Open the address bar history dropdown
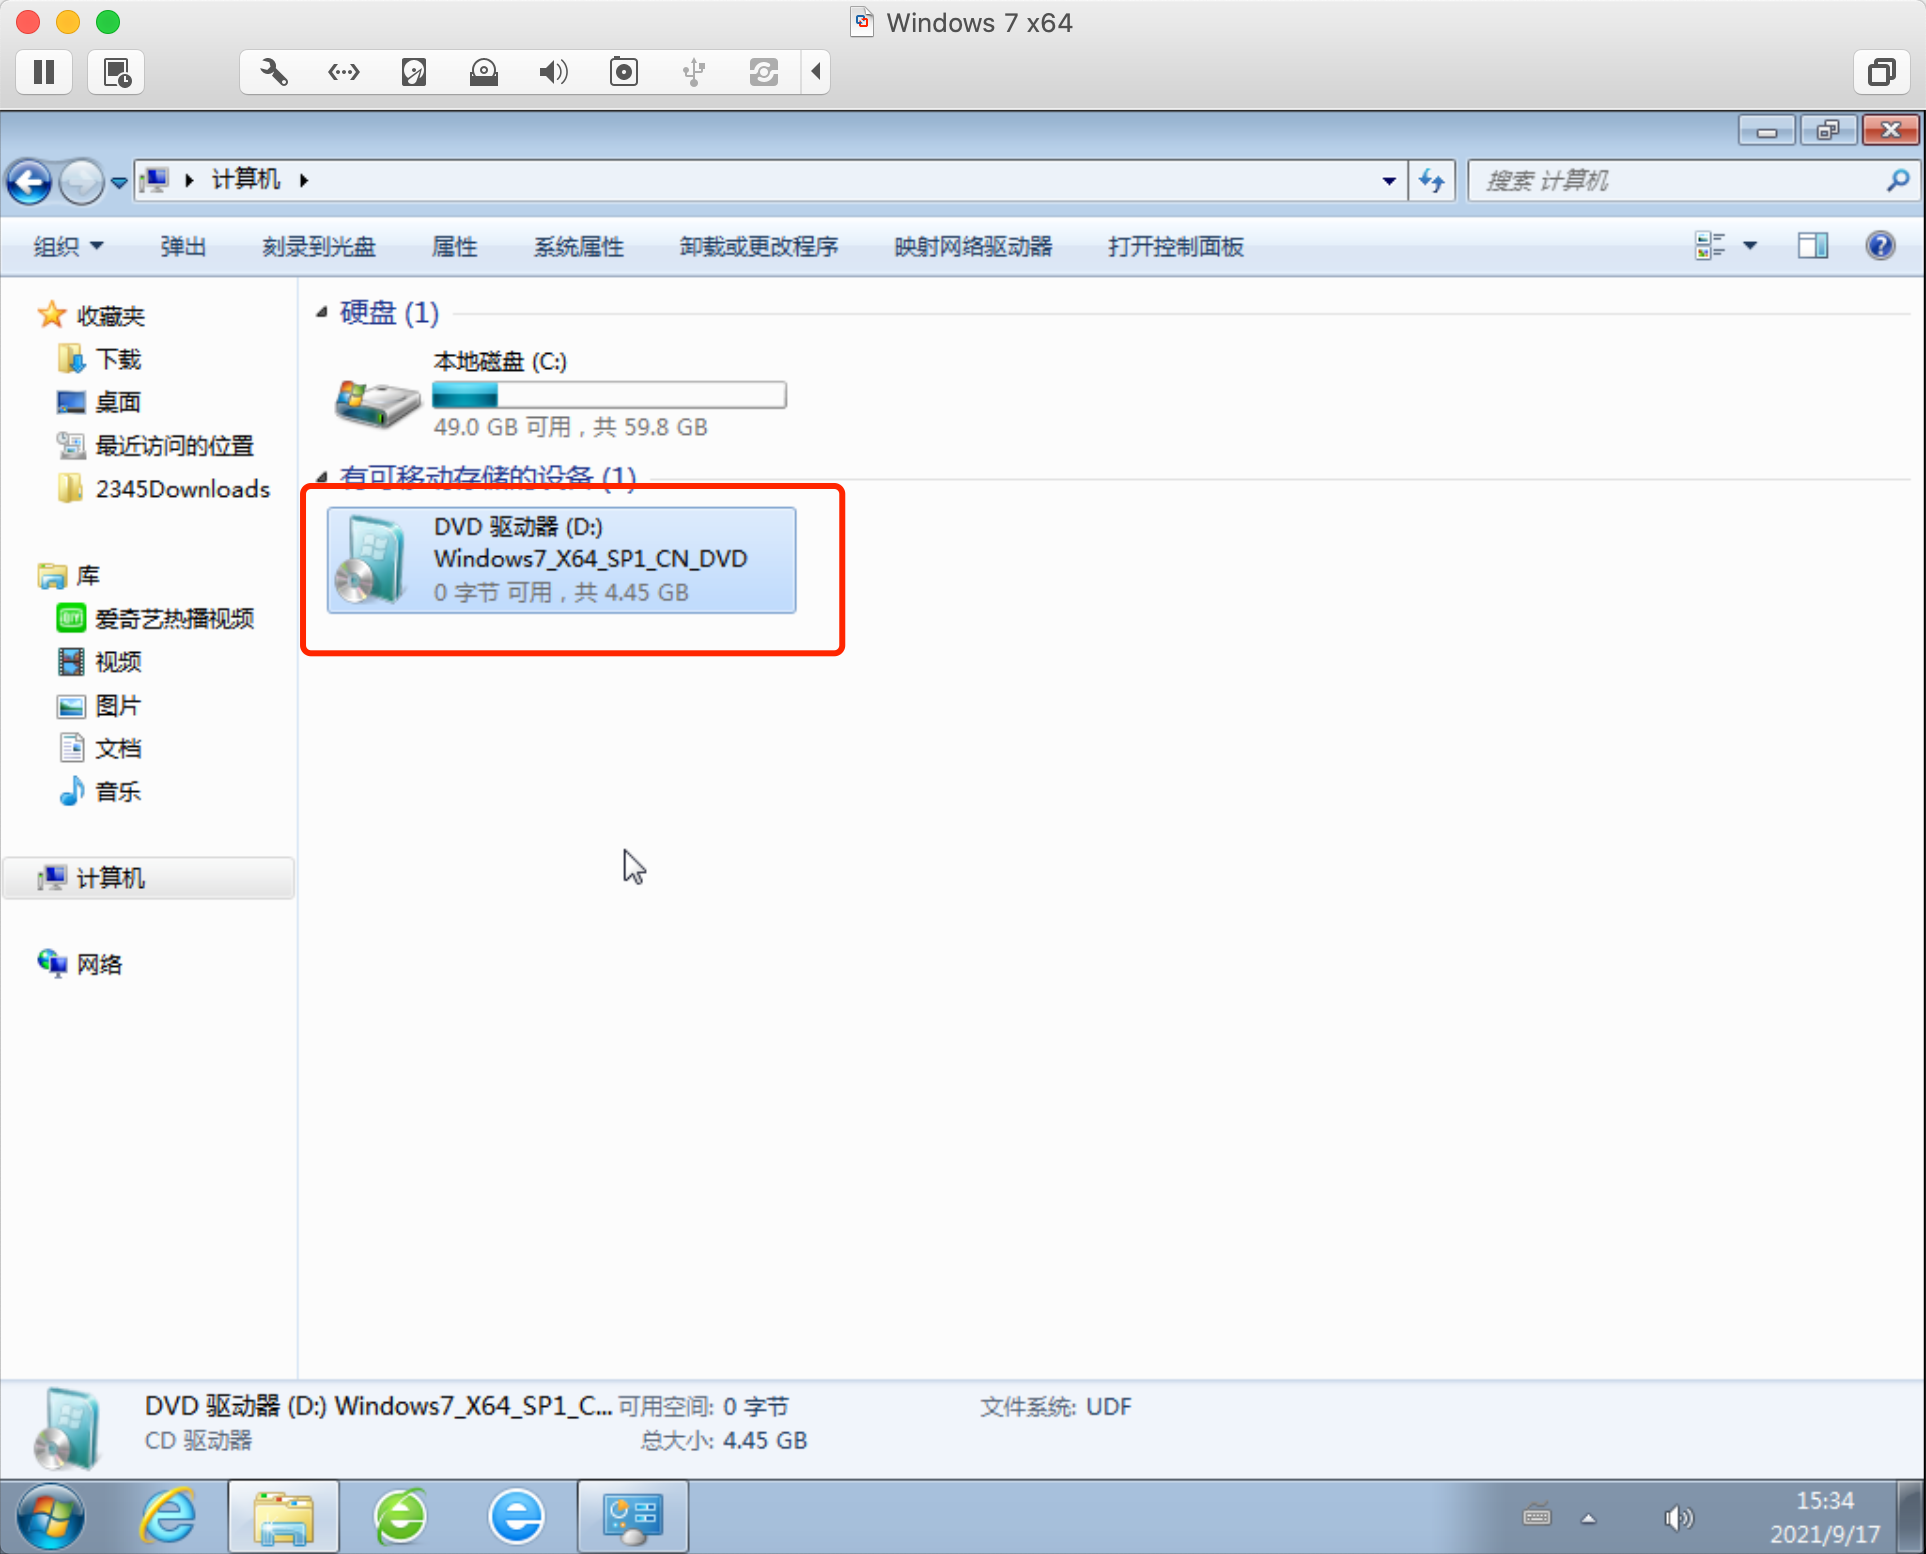This screenshot has width=1926, height=1554. 1389,181
